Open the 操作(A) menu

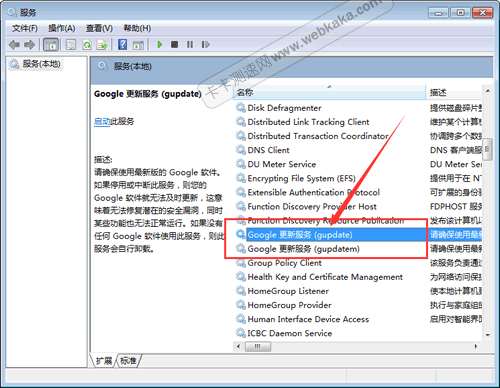coord(62,28)
